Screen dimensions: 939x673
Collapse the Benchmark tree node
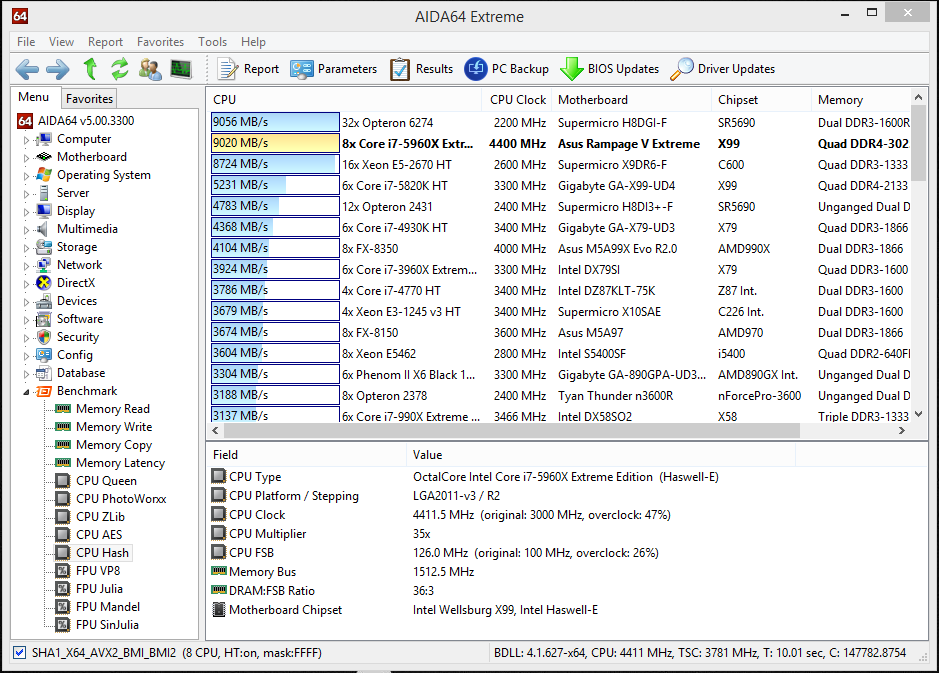click(26, 392)
